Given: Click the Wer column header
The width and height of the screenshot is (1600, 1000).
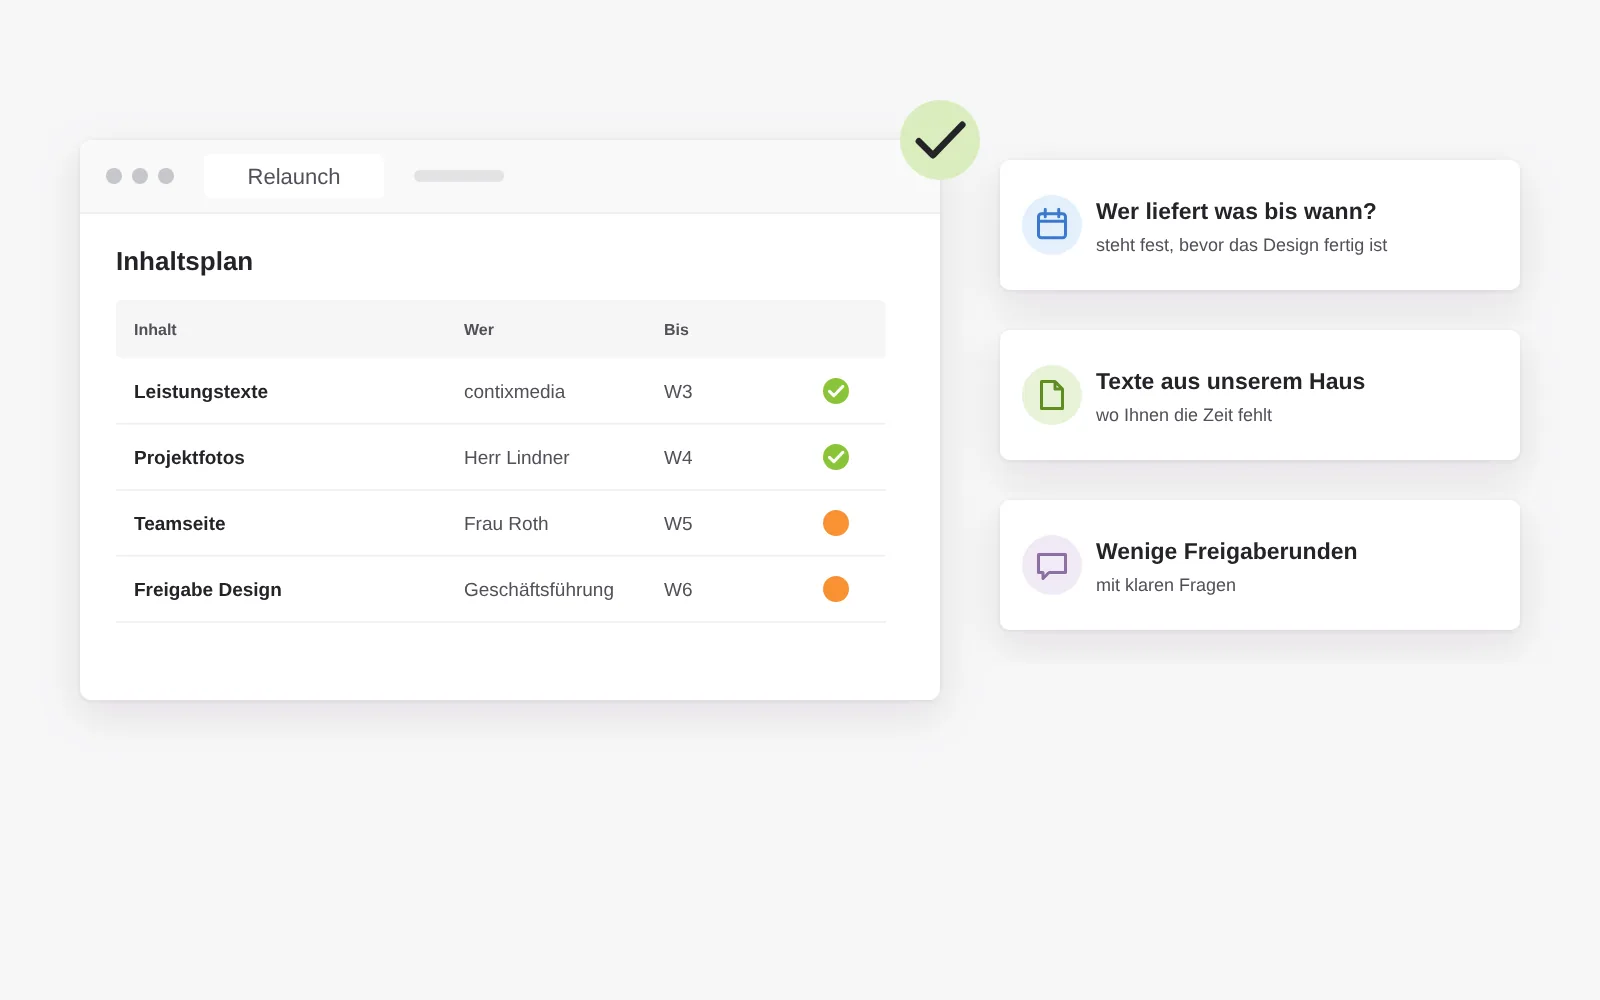Looking at the screenshot, I should tap(479, 330).
